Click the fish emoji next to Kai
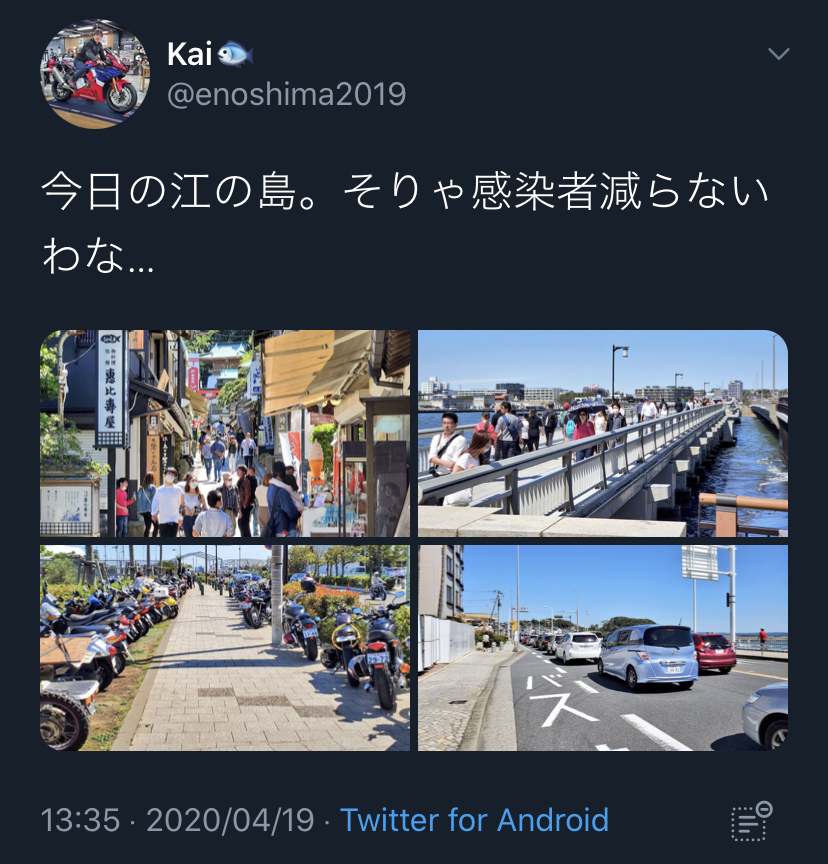828x864 pixels. pyautogui.click(x=235, y=55)
